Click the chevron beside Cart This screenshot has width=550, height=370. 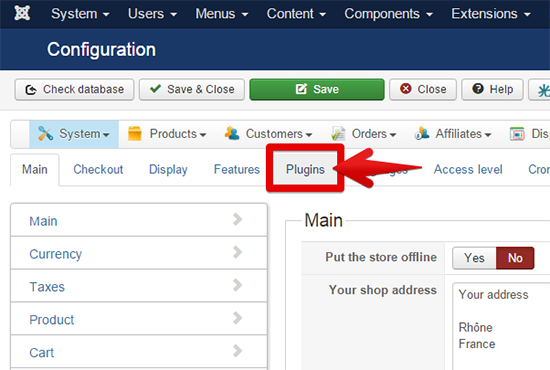pyautogui.click(x=237, y=351)
